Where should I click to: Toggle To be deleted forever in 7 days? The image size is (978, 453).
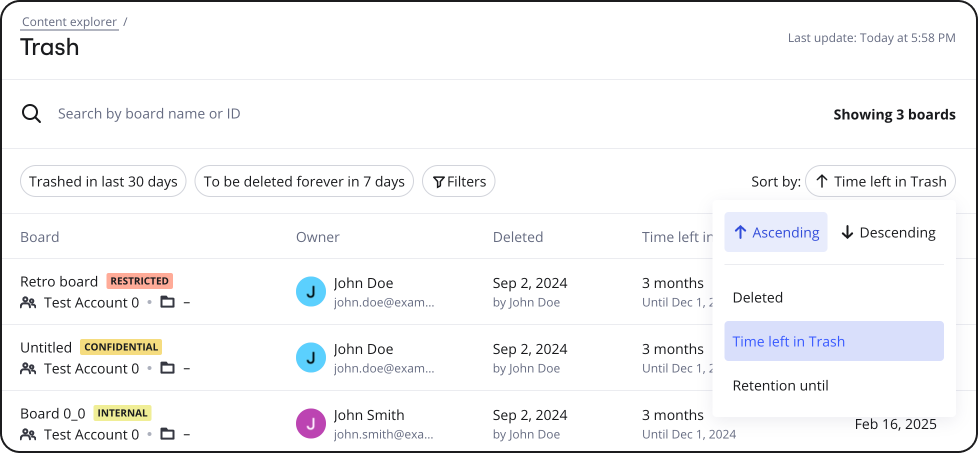click(x=304, y=182)
